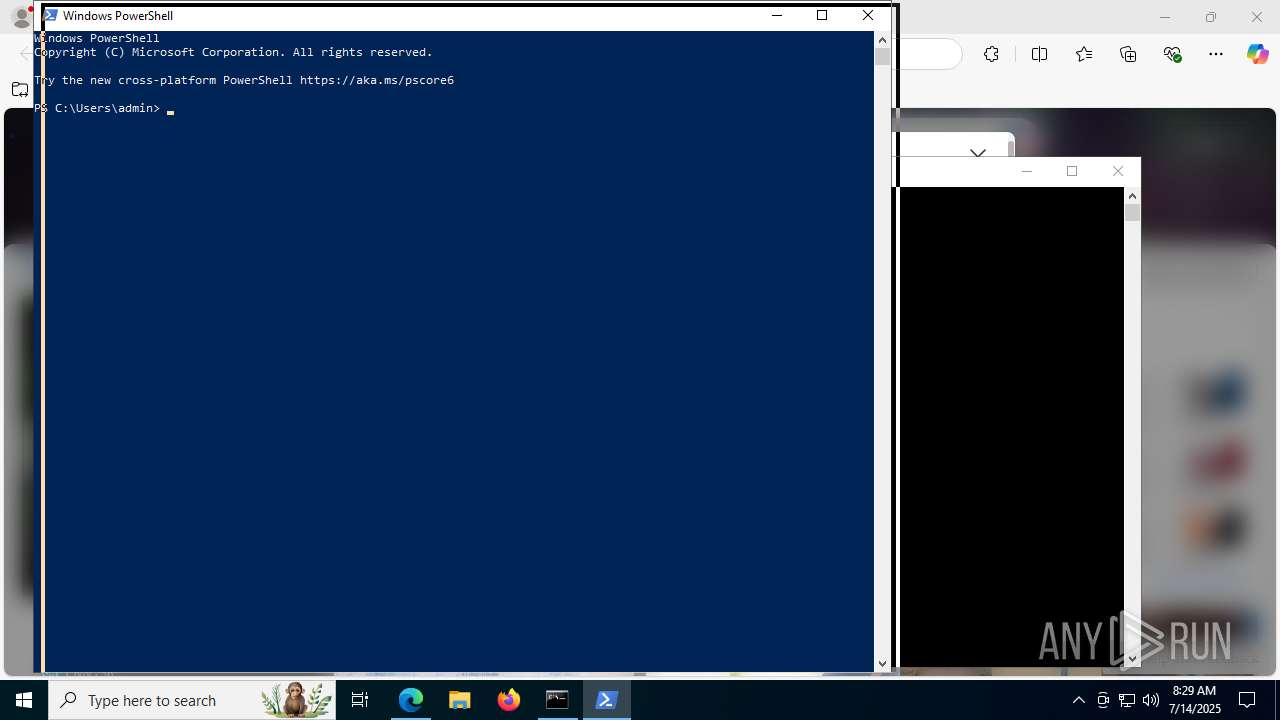
Task: Close the Windows PowerShell window
Action: [x=868, y=15]
